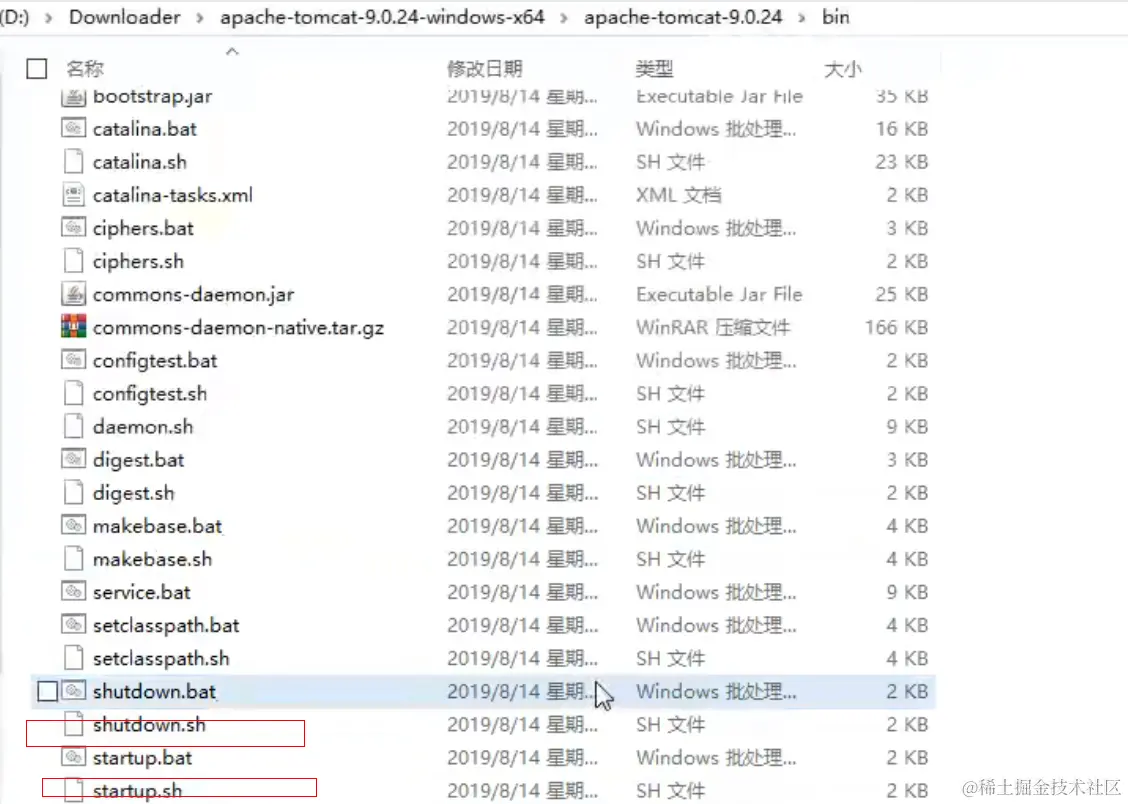
Task: Click the catalina-tasks.xml document icon
Action: pos(73,194)
